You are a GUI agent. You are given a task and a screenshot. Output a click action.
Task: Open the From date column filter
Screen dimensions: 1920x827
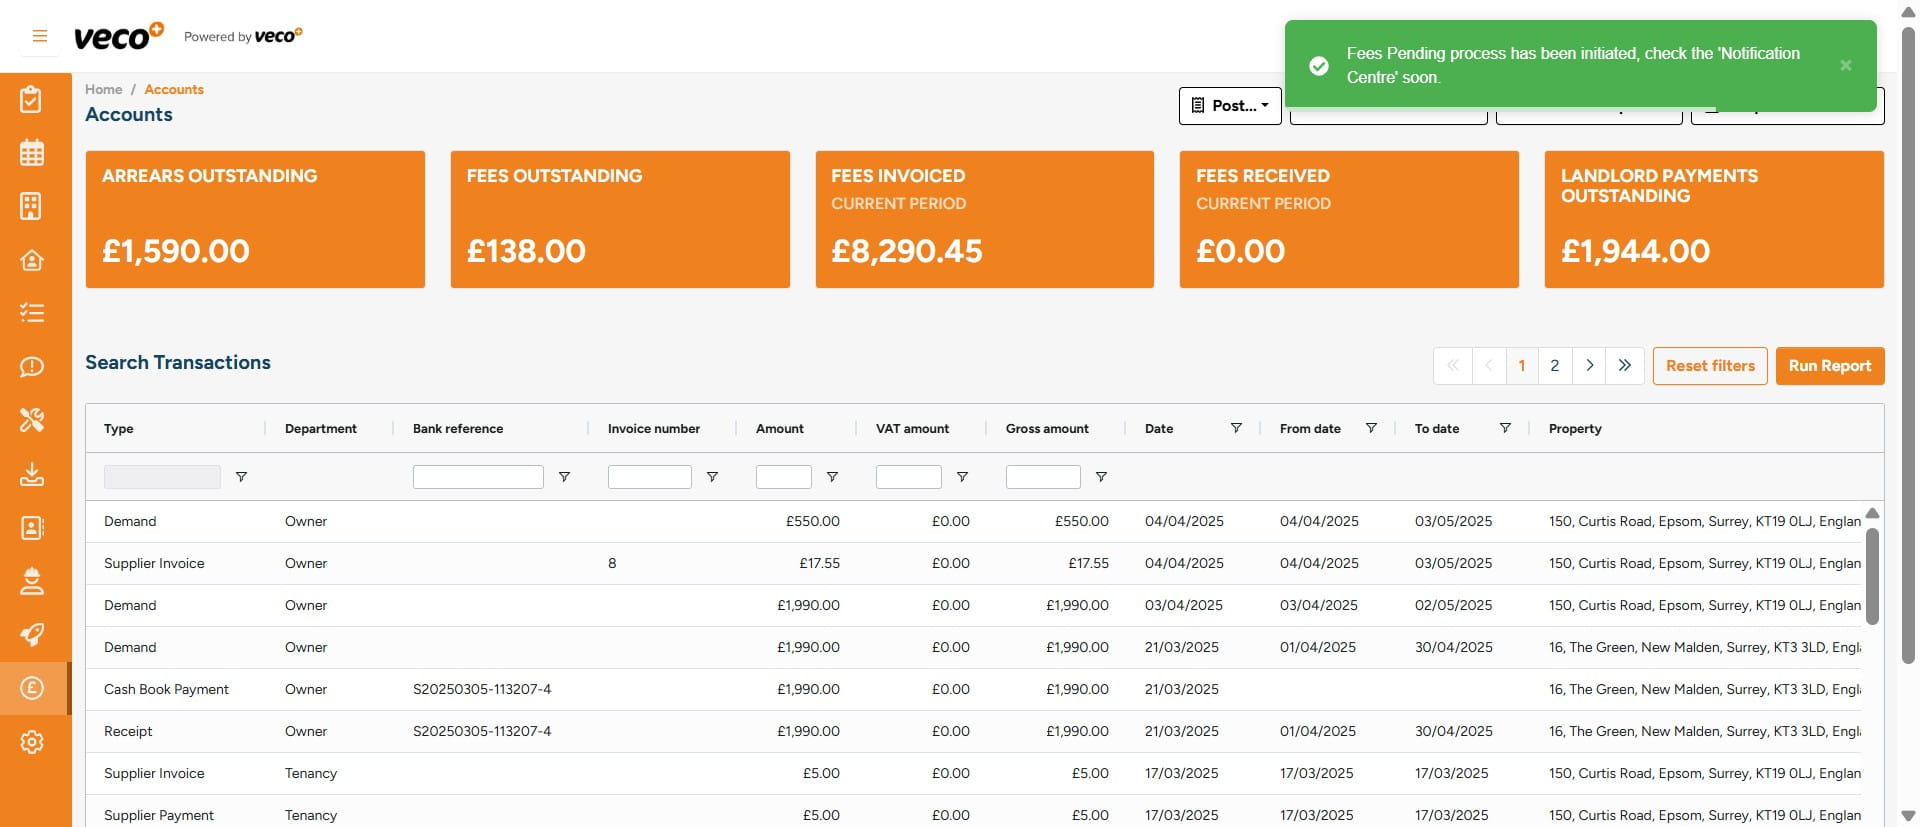pos(1371,428)
